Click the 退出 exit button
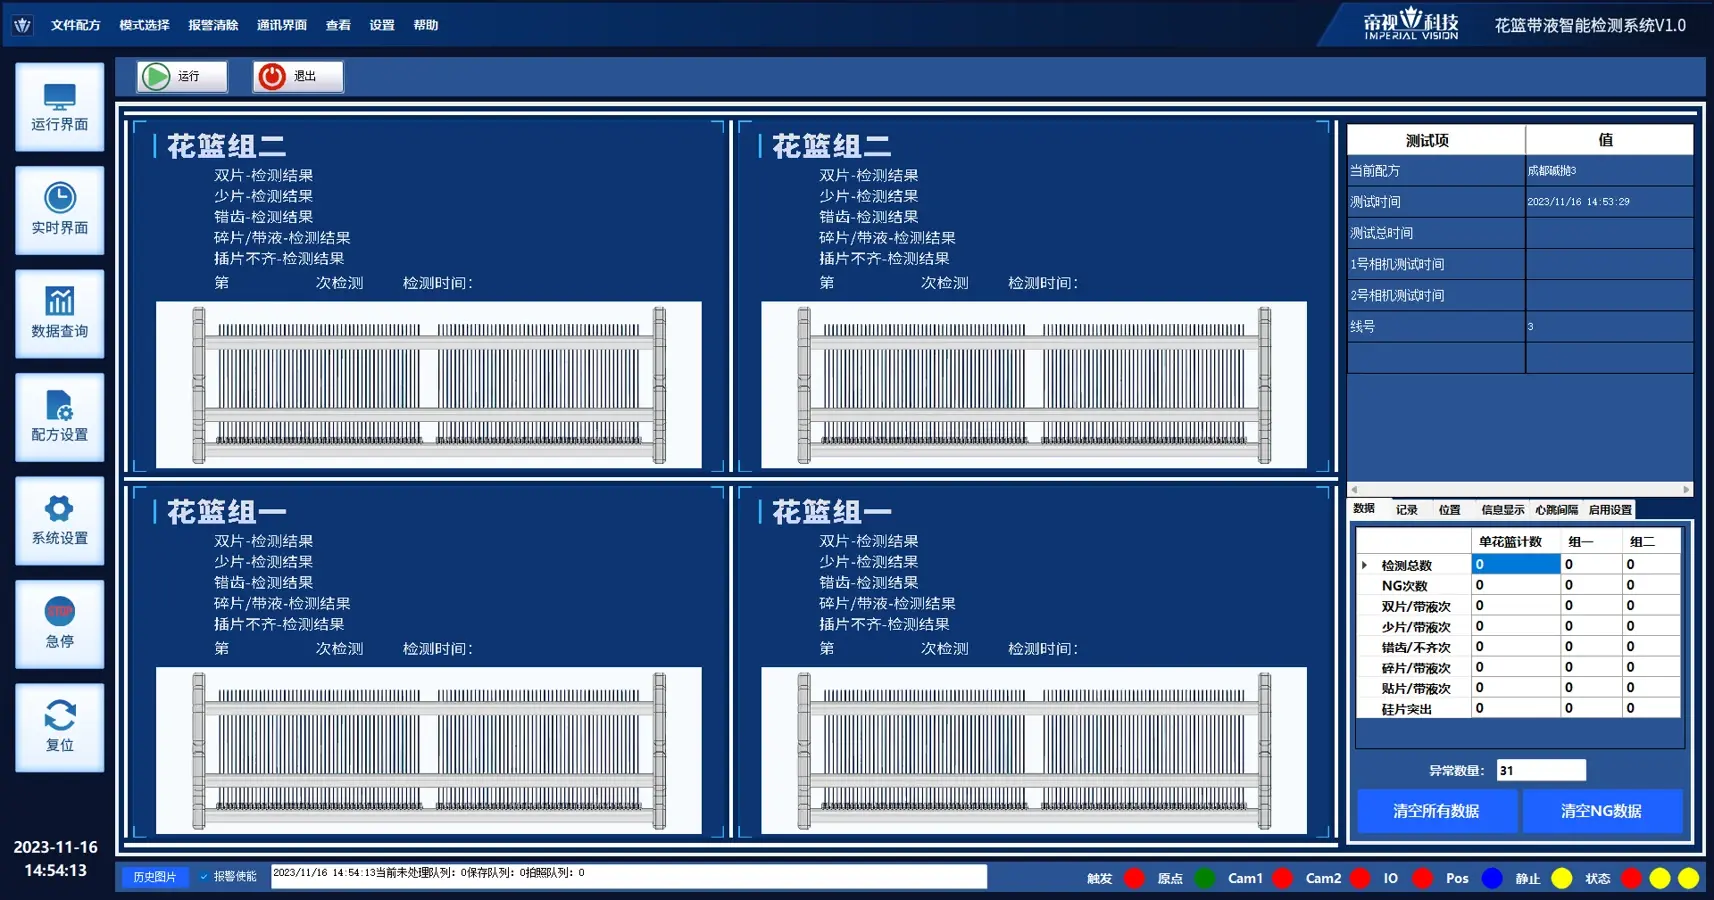The image size is (1714, 900). (298, 76)
